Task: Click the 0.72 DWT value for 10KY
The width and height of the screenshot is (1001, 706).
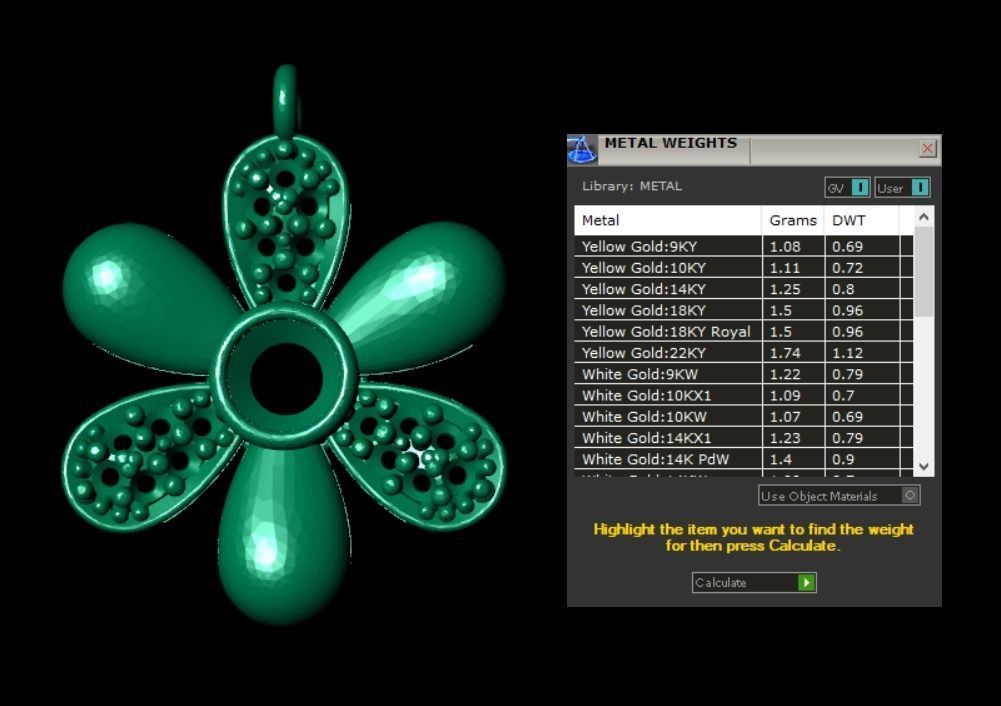Action: [x=847, y=267]
